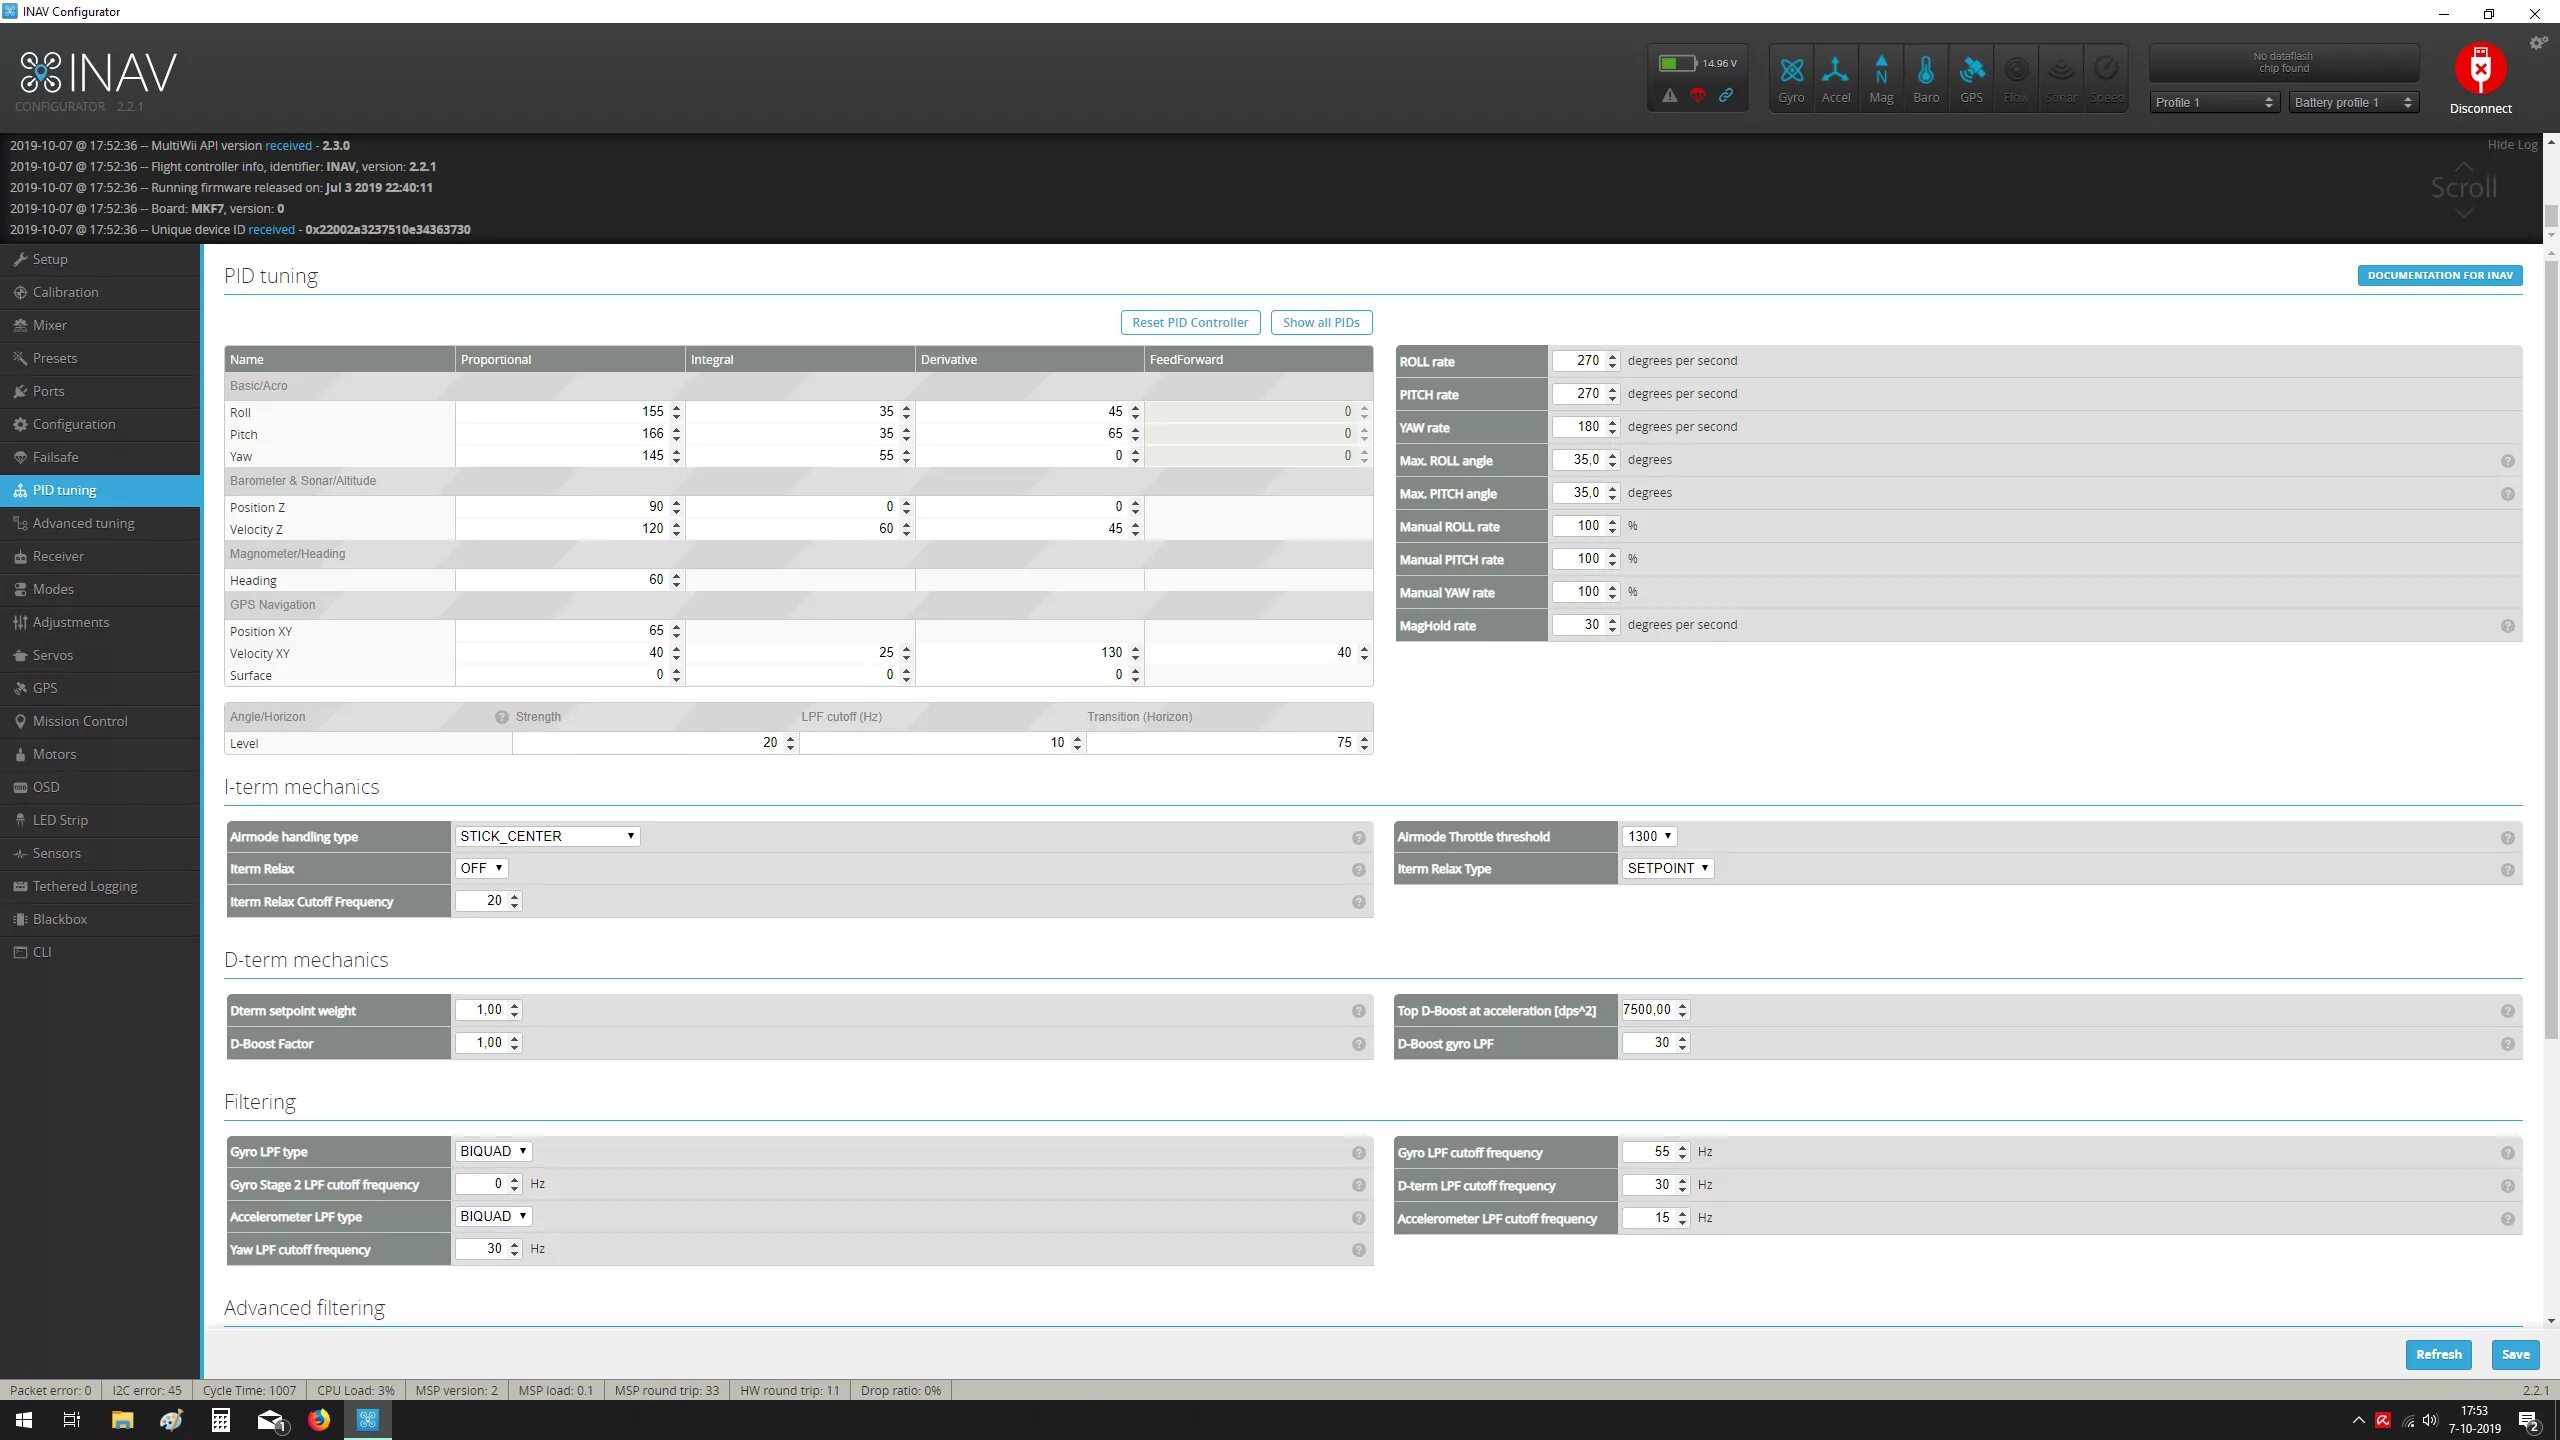Open Firefox from the taskbar
This screenshot has width=2560, height=1440.
(x=318, y=1419)
